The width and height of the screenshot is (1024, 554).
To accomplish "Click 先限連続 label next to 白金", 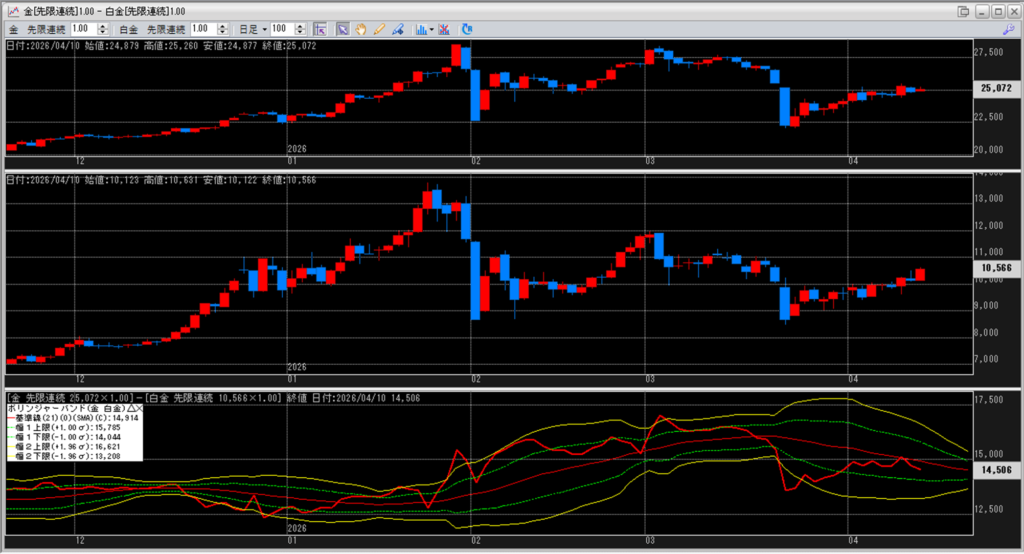I will pos(166,29).
